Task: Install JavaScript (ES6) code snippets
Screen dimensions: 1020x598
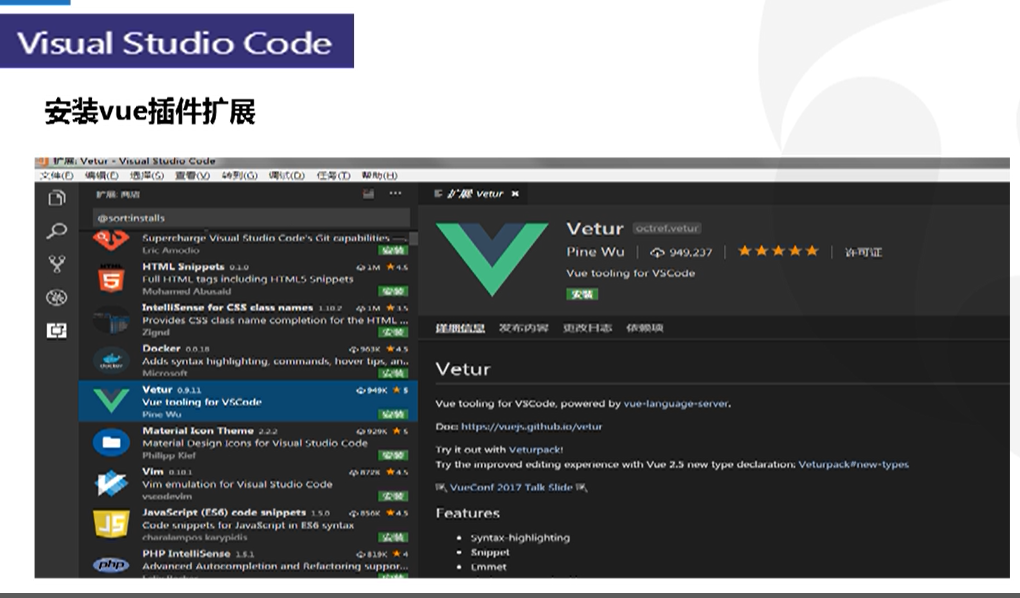Action: (393, 537)
